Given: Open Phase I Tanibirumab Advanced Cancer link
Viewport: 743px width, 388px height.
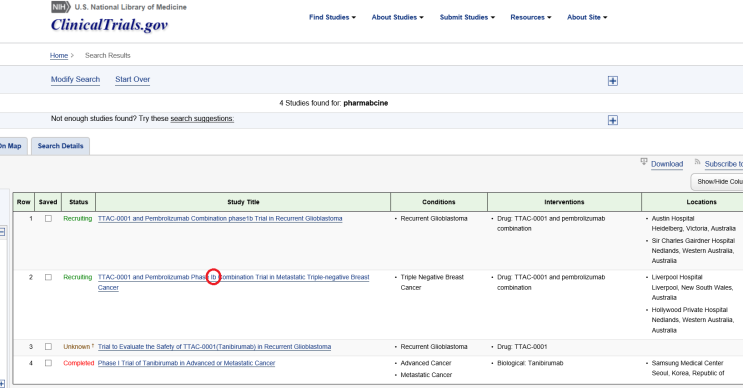Looking at the screenshot, I should pyautogui.click(x=186, y=363).
